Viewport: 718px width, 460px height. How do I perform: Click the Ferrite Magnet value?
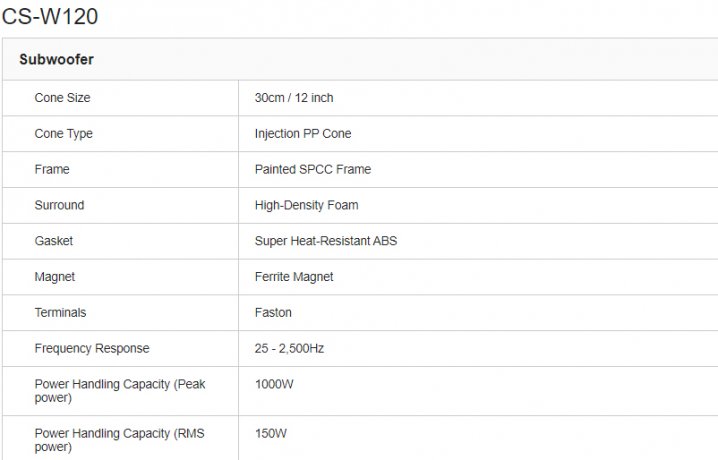click(294, 277)
